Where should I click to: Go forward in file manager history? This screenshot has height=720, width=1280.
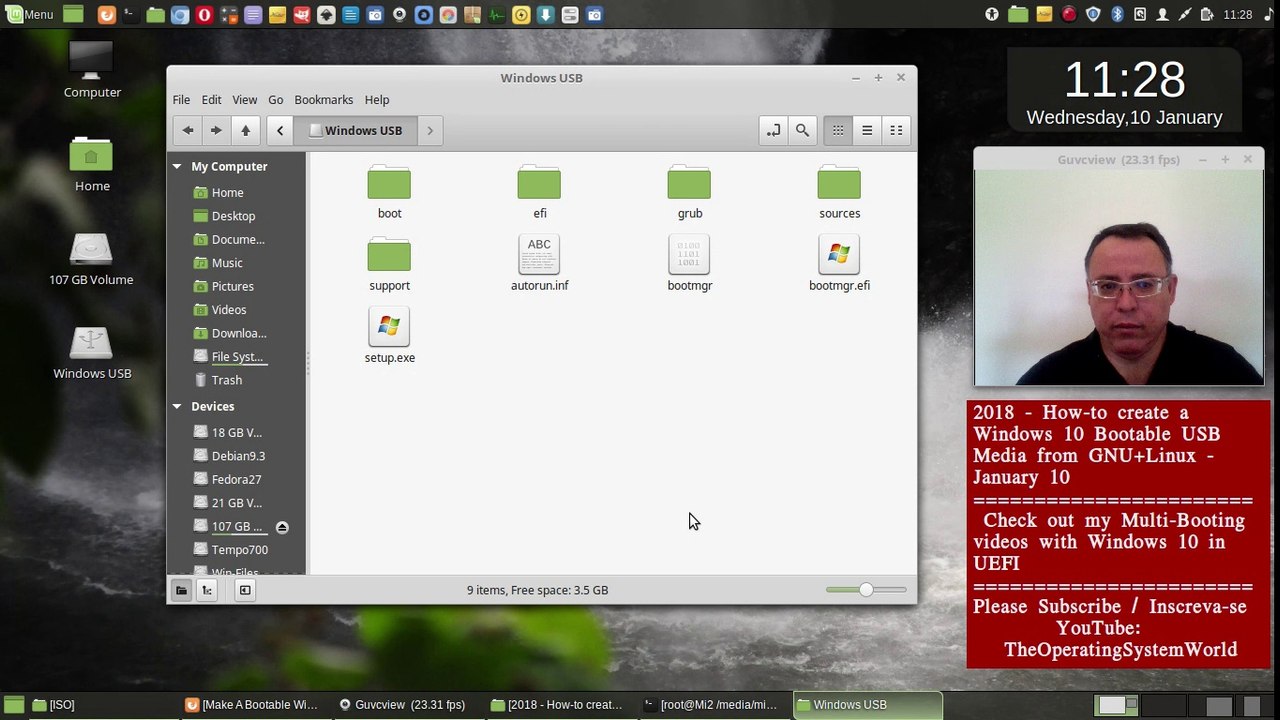[x=215, y=130]
